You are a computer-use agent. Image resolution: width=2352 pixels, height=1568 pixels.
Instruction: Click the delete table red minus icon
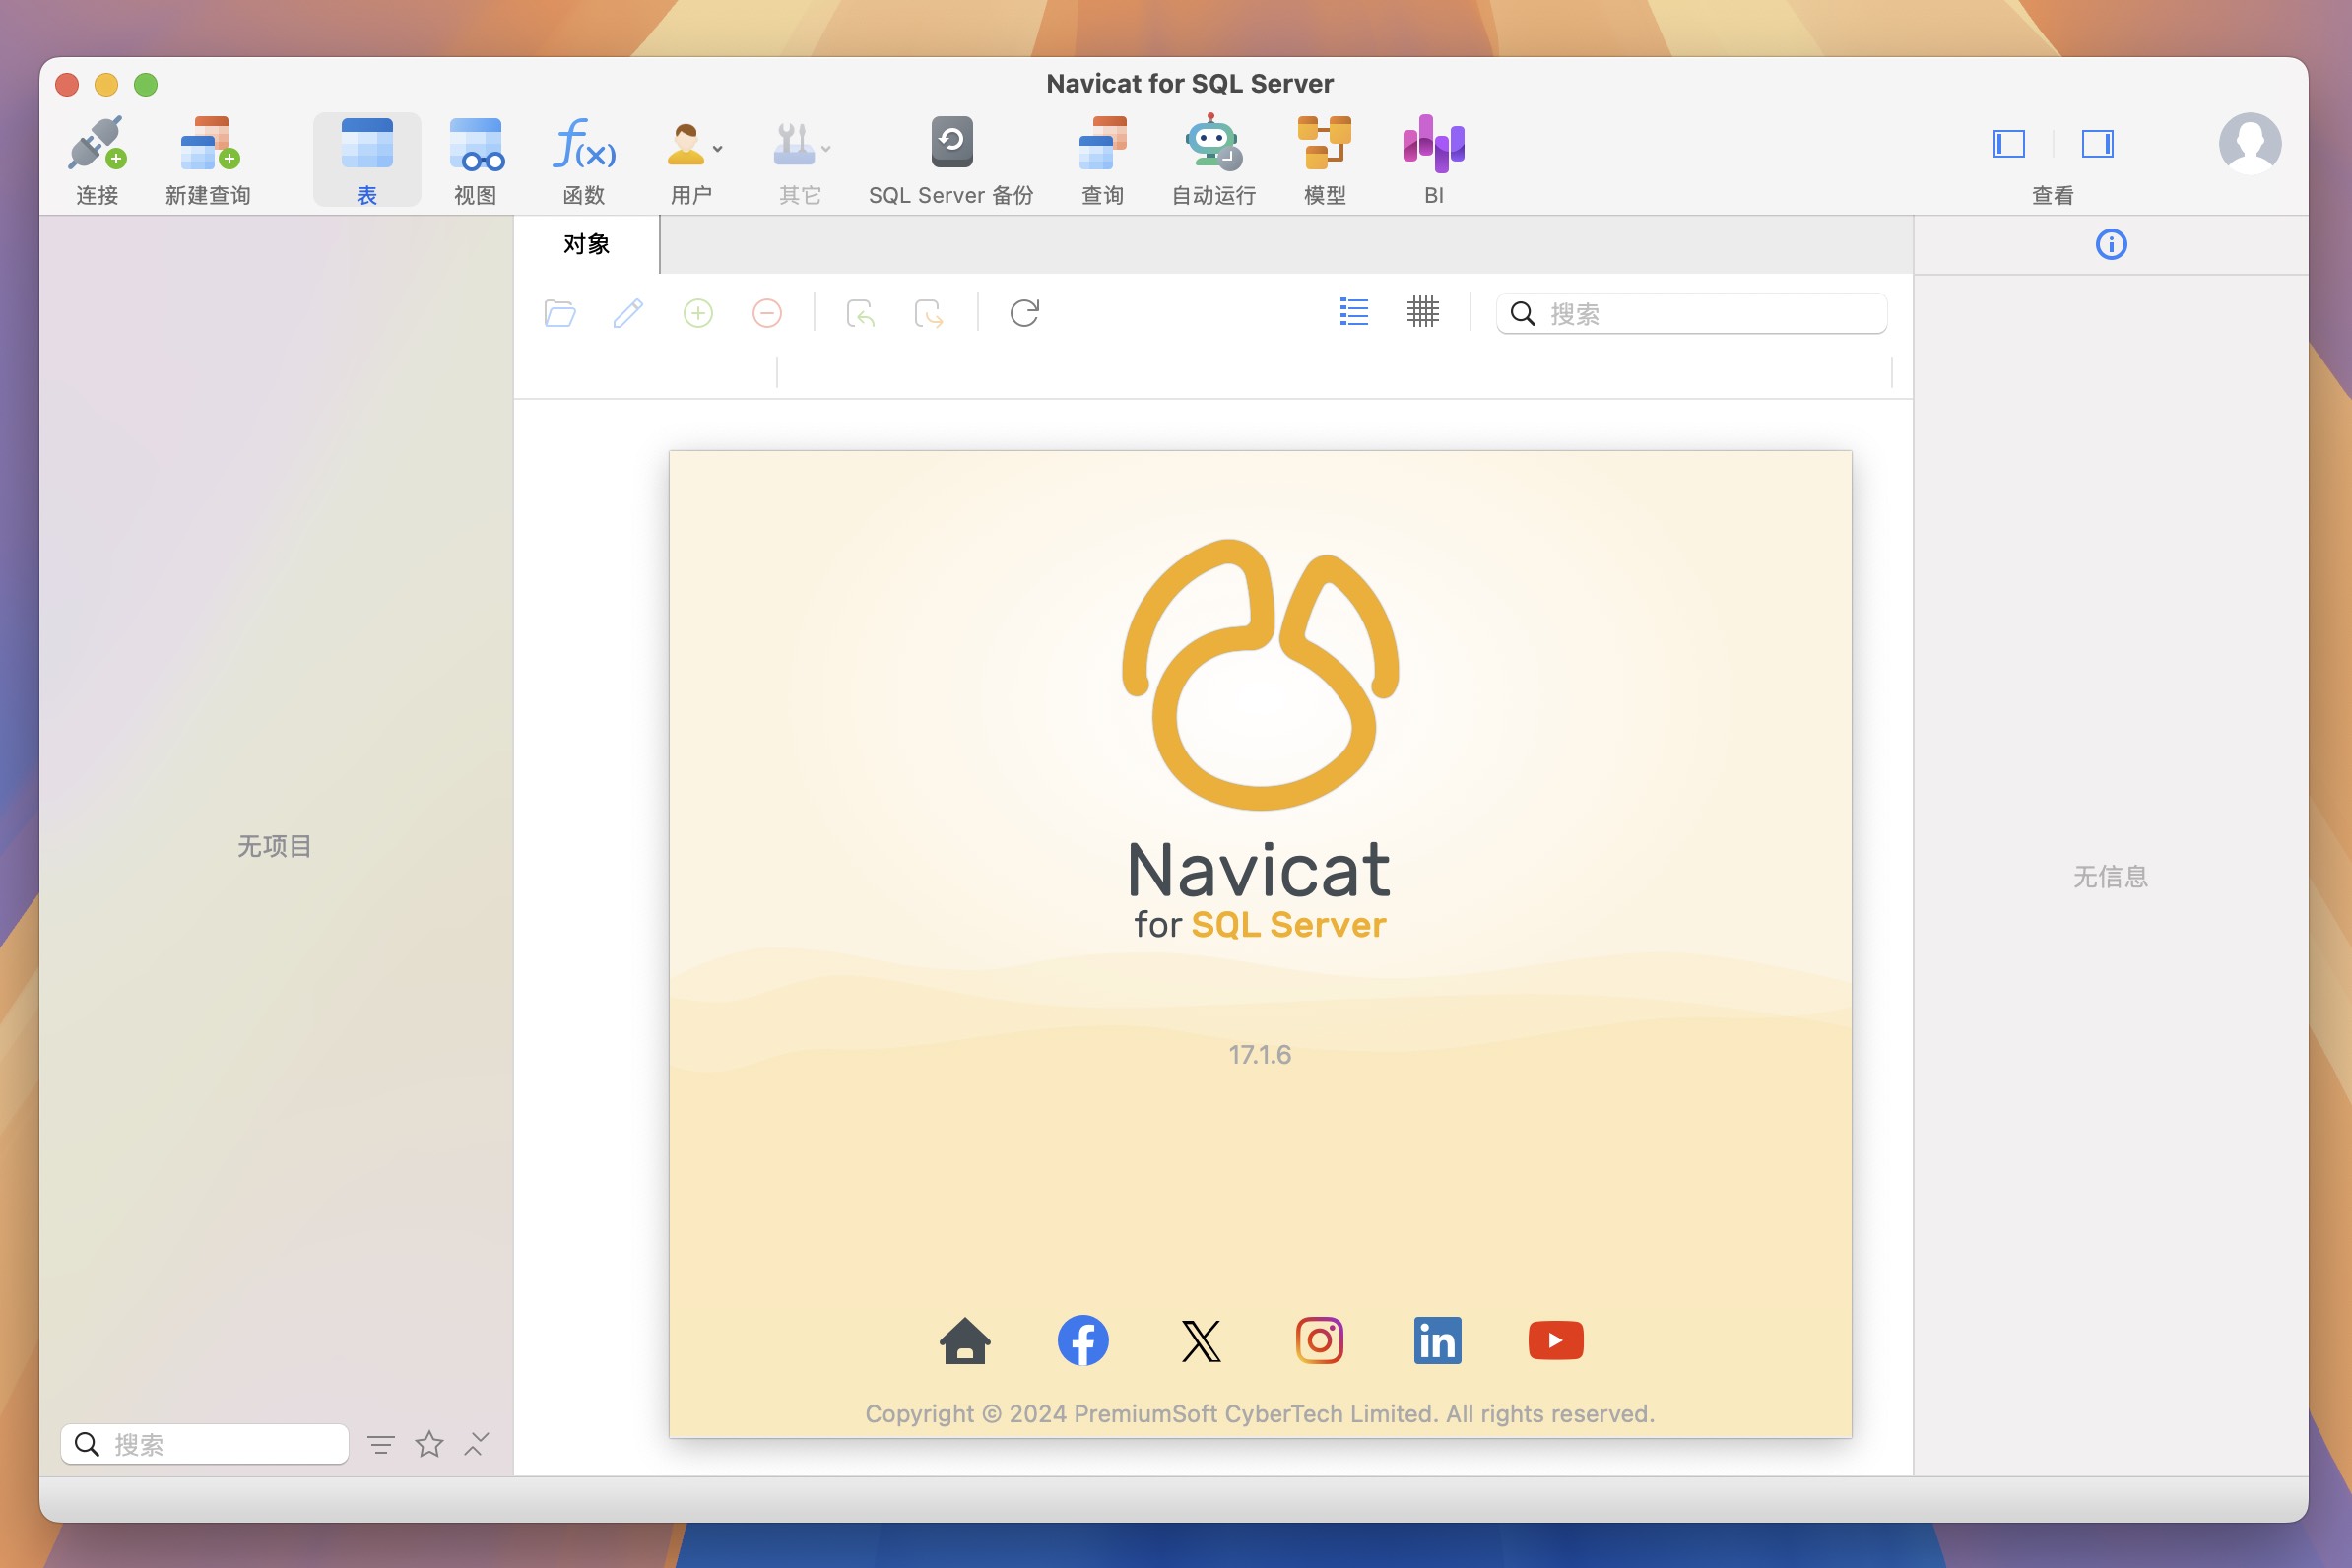(x=767, y=313)
